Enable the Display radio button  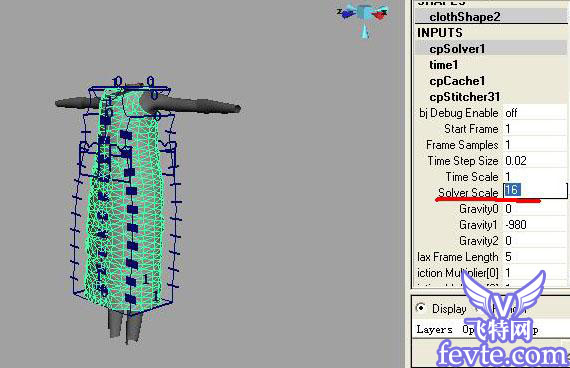(421, 308)
